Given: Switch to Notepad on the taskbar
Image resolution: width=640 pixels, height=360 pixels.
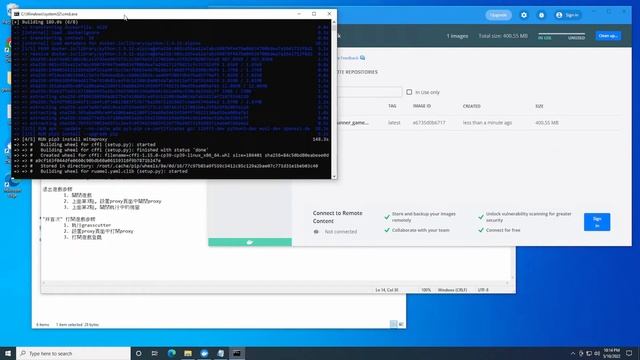Looking at the screenshot, I should (x=220, y=353).
